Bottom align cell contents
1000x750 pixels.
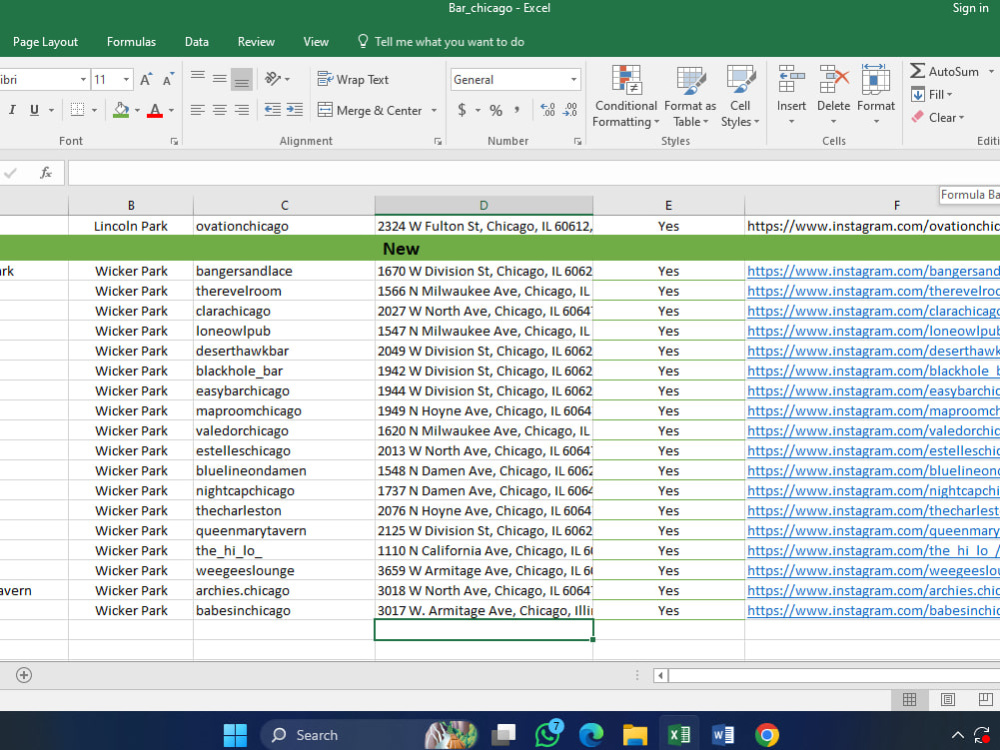tap(242, 79)
